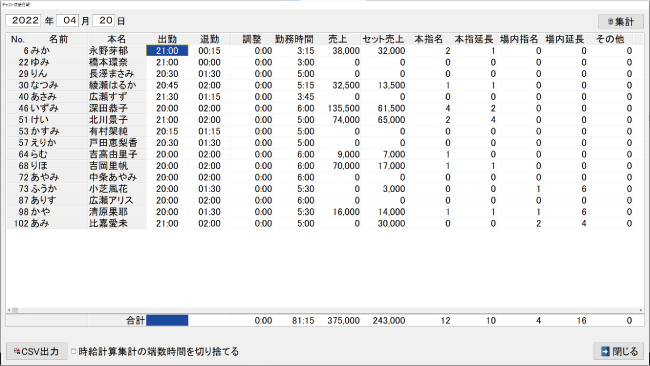Image resolution: width=650 pixels, height=366 pixels.
Task: Click clock-out time 00:15 for みか
Action: (209, 51)
